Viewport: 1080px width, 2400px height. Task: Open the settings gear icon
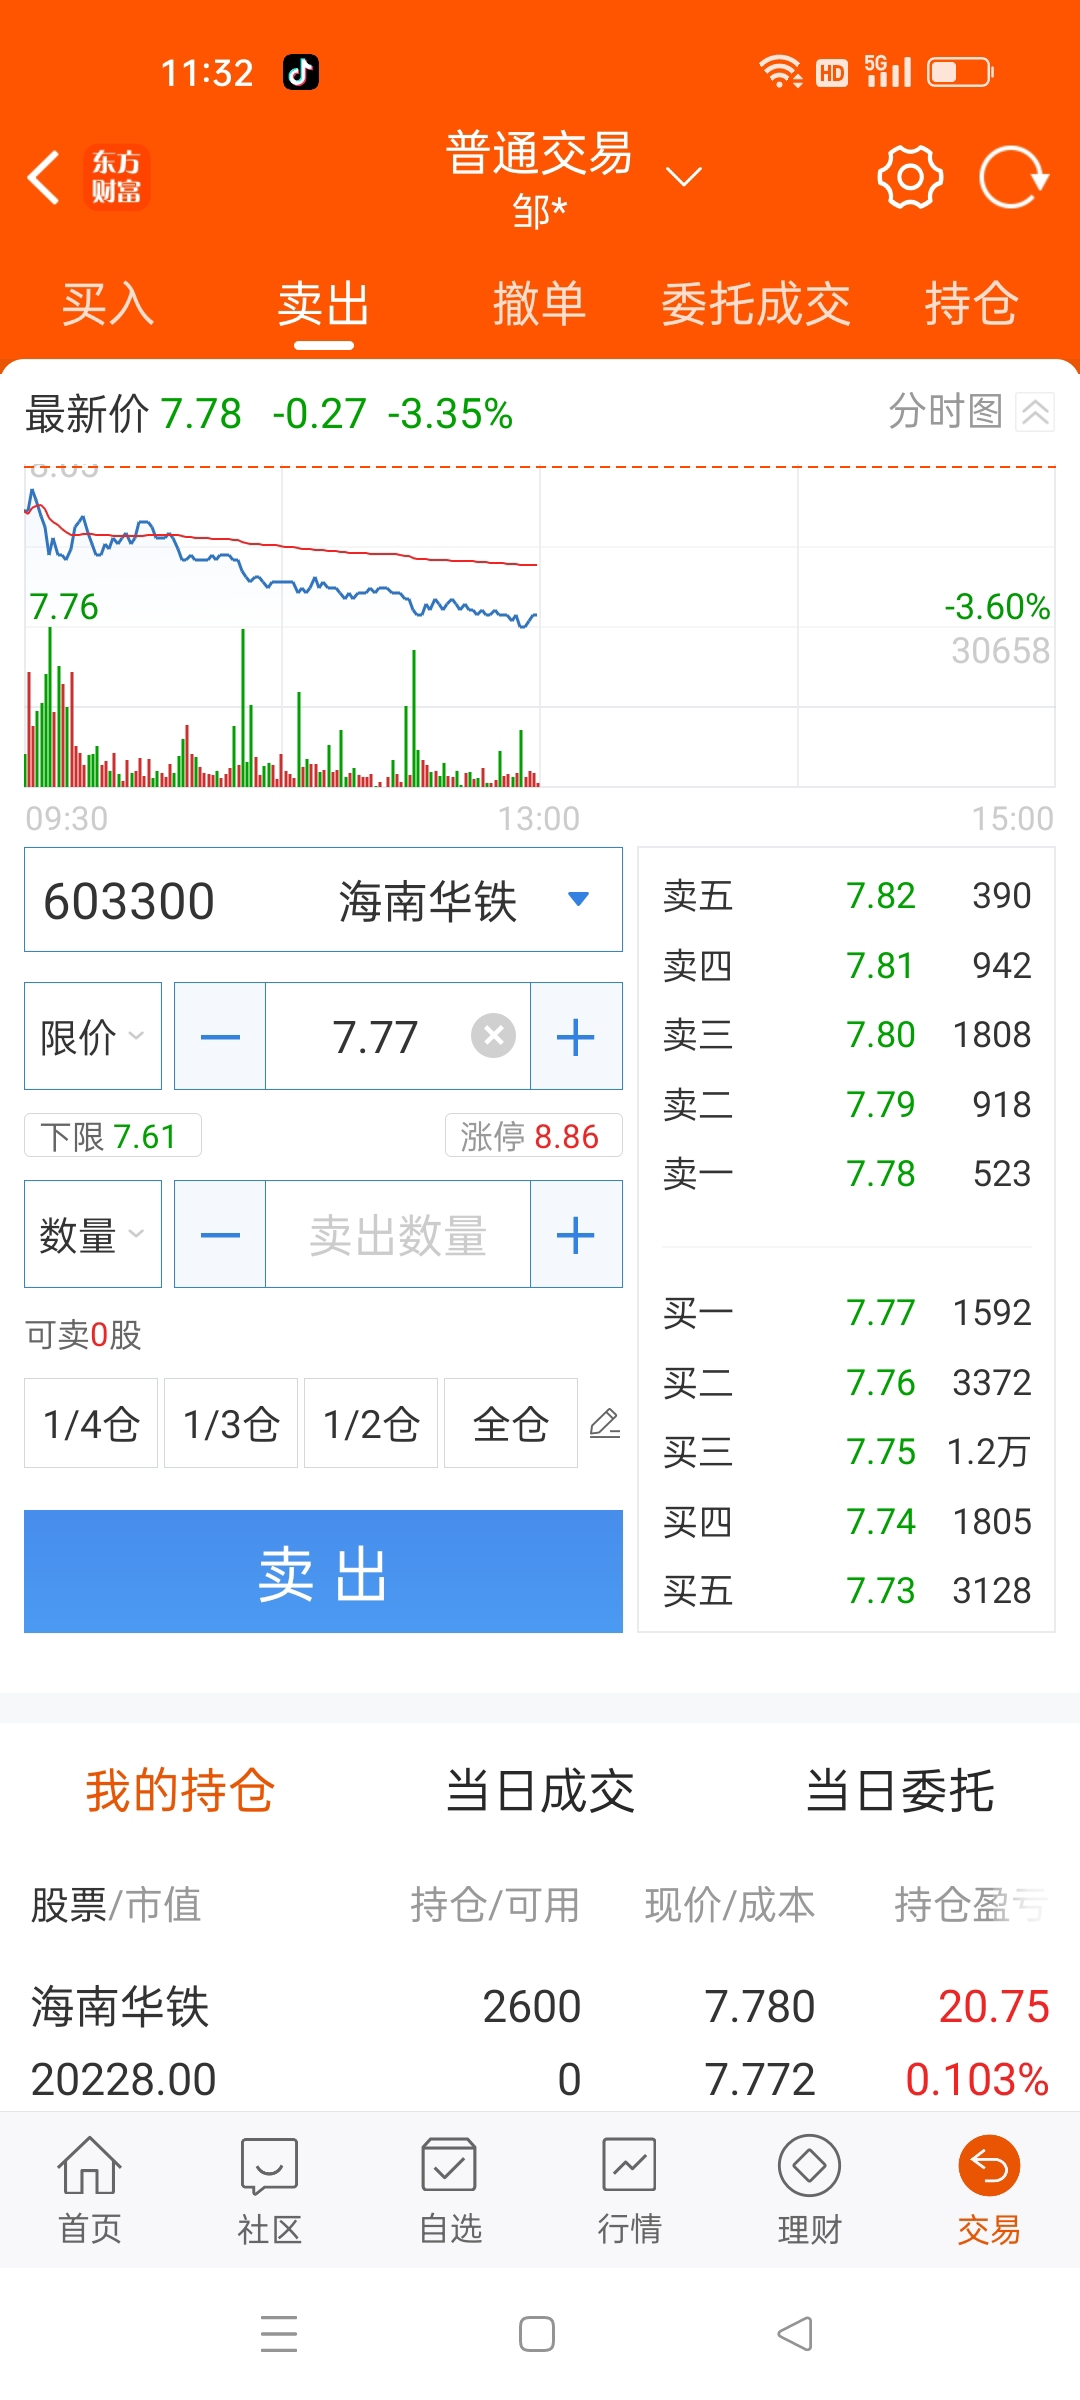tap(910, 177)
